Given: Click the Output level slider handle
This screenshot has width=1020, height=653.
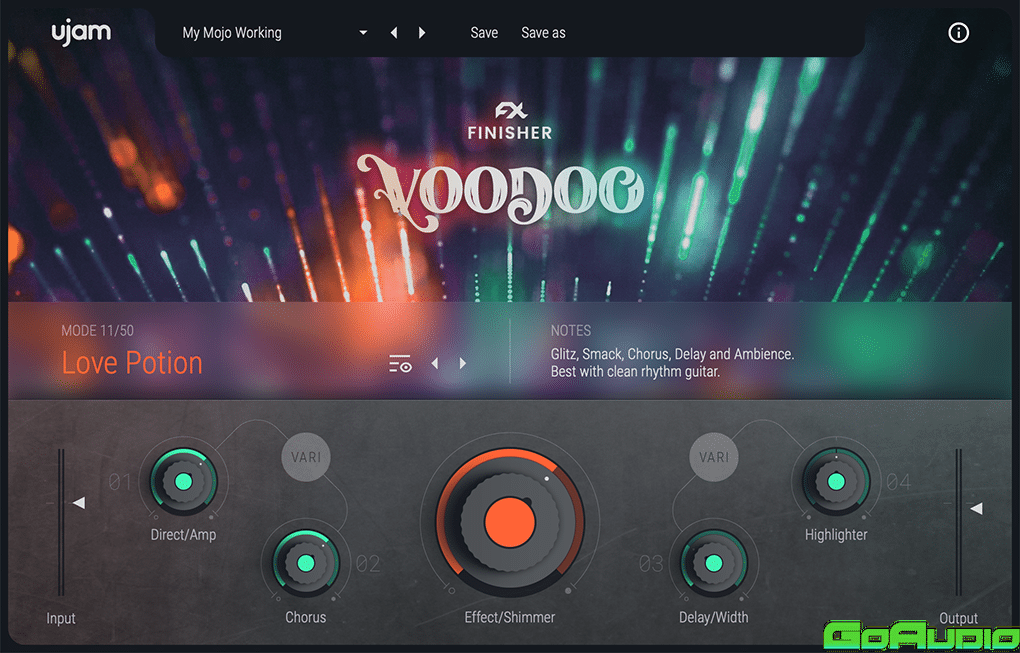Looking at the screenshot, I should coord(976,508).
